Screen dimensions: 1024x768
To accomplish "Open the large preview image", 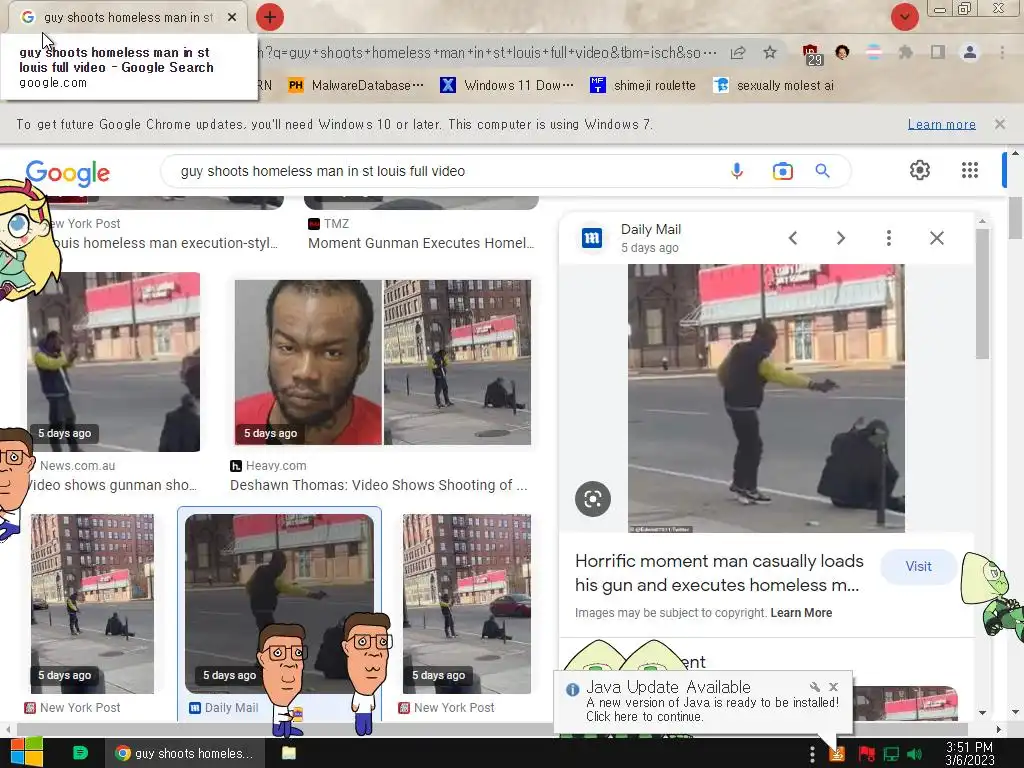I will pos(766,398).
